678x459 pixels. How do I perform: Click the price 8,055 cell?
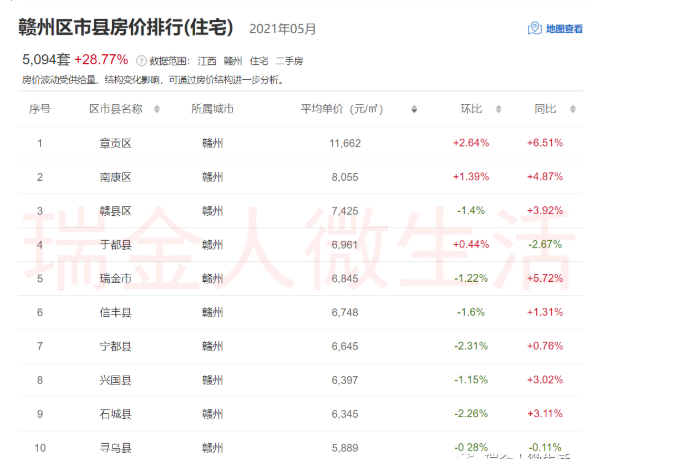[345, 177]
